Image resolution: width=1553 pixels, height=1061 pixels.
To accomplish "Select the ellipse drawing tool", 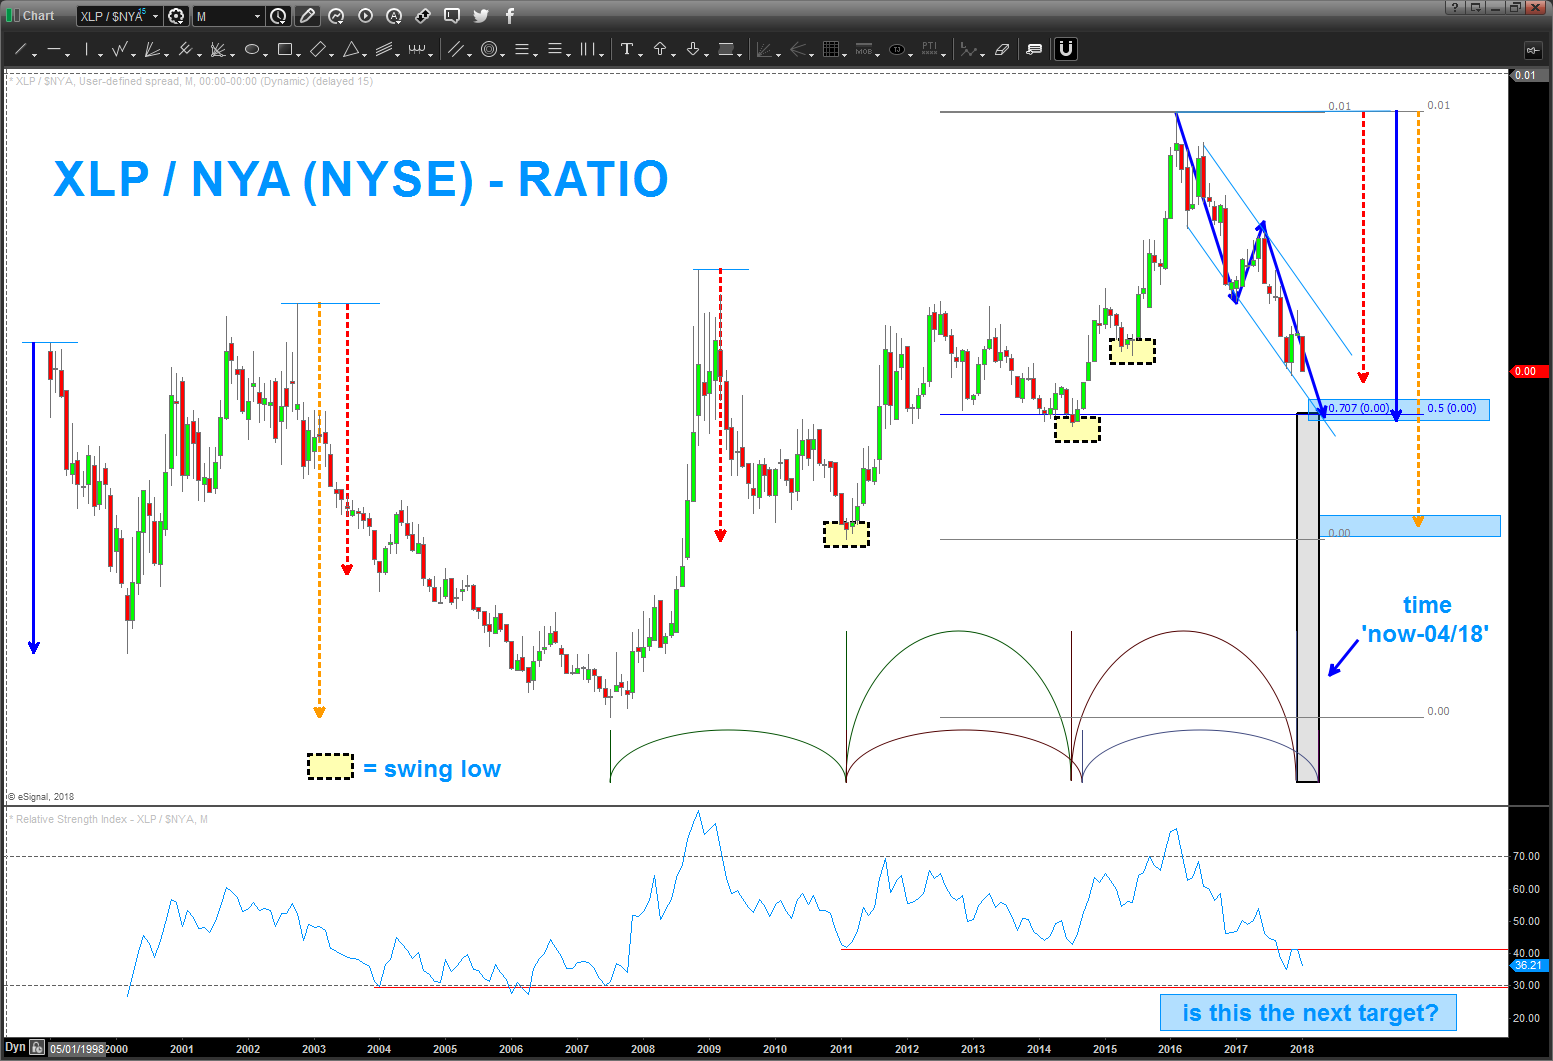I will 251,49.
